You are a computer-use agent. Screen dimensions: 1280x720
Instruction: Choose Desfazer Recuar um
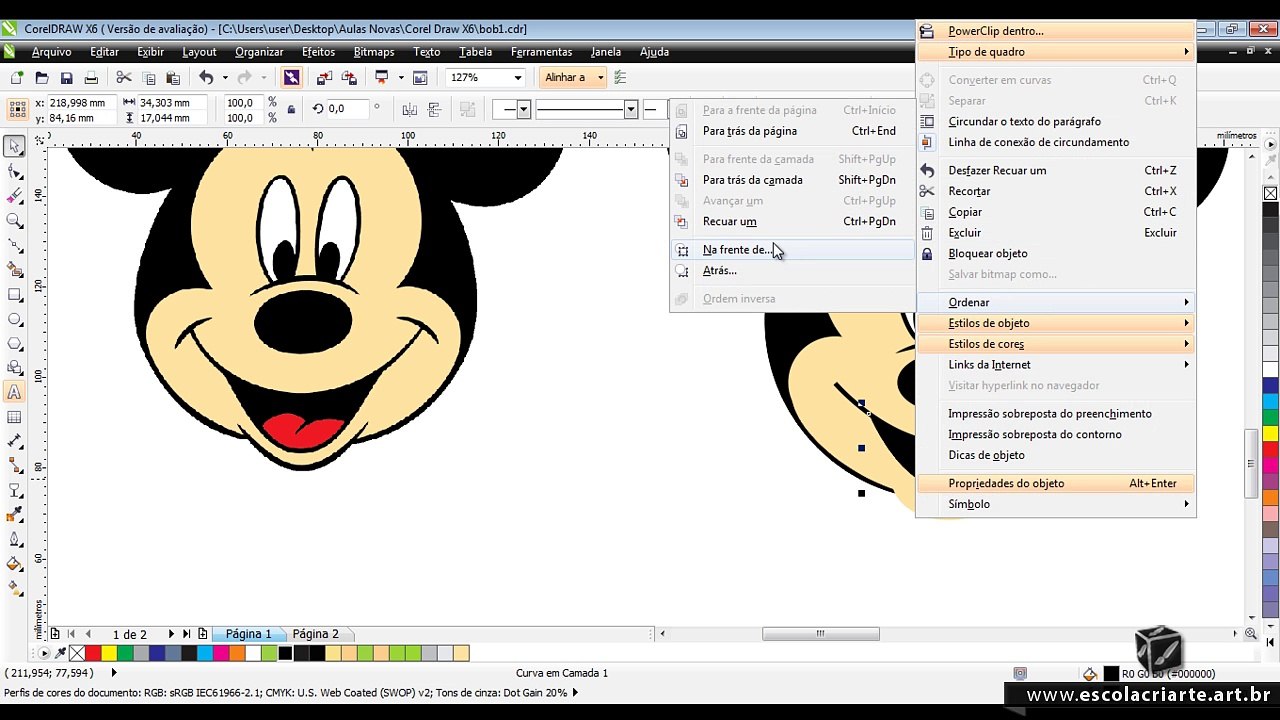pos(1056,170)
